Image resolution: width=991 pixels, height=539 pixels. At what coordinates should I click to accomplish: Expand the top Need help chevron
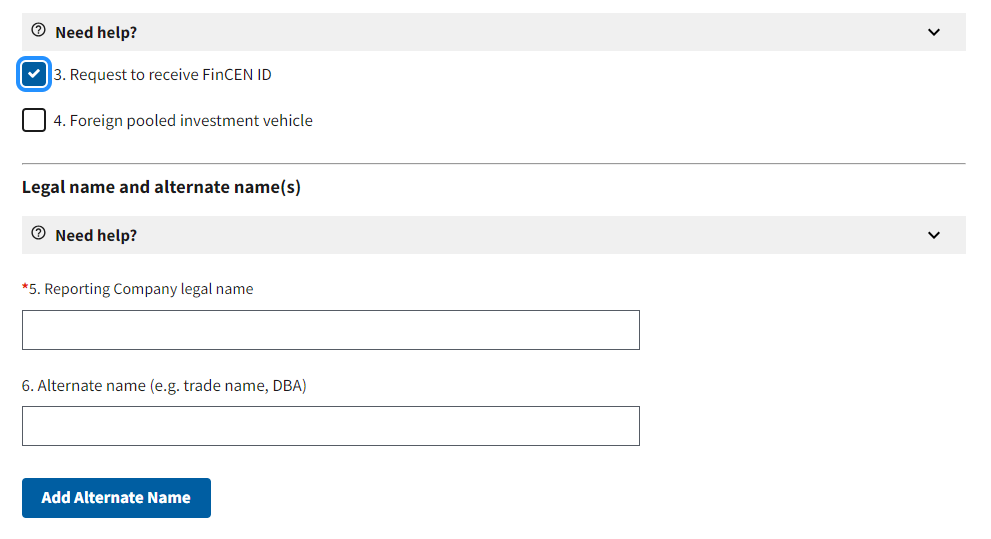(933, 32)
